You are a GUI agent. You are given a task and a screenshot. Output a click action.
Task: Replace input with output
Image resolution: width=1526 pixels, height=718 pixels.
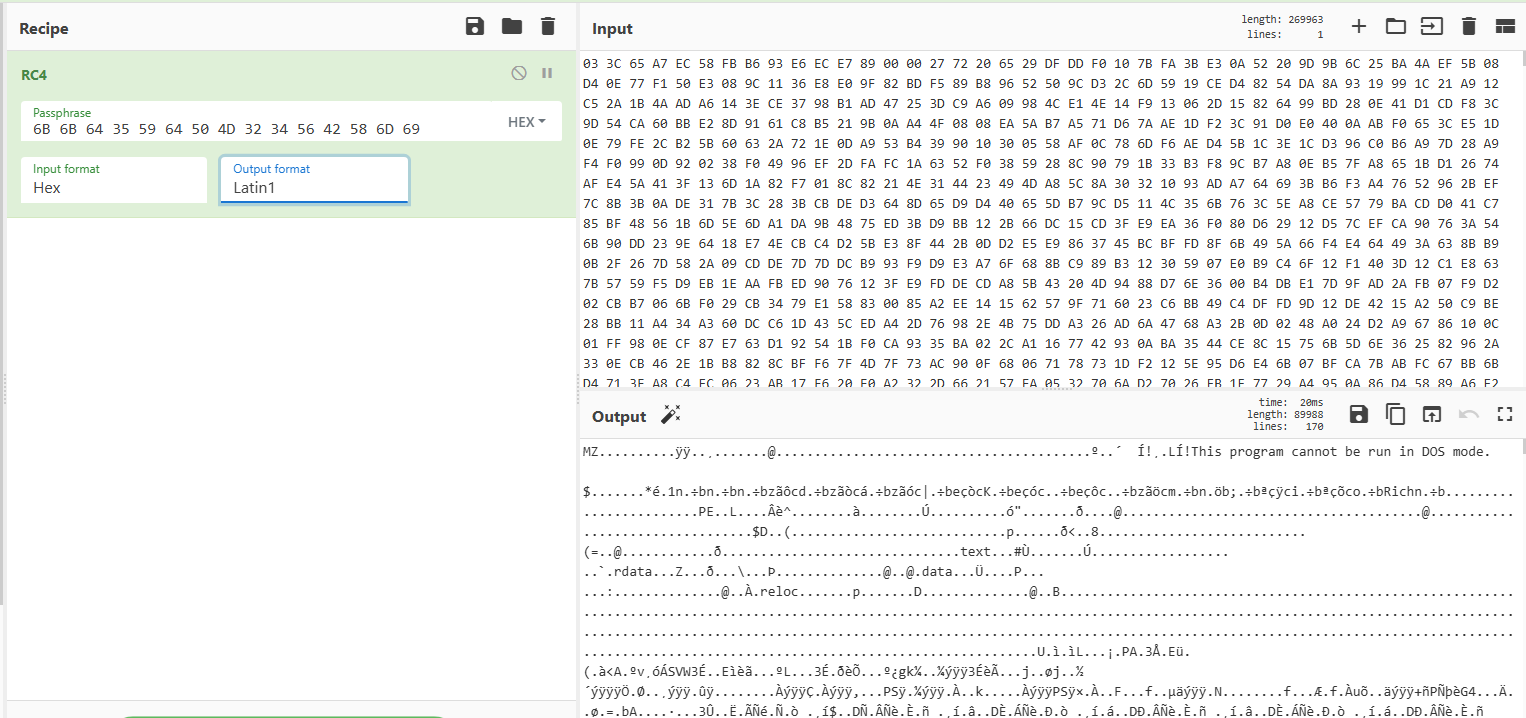click(1432, 414)
